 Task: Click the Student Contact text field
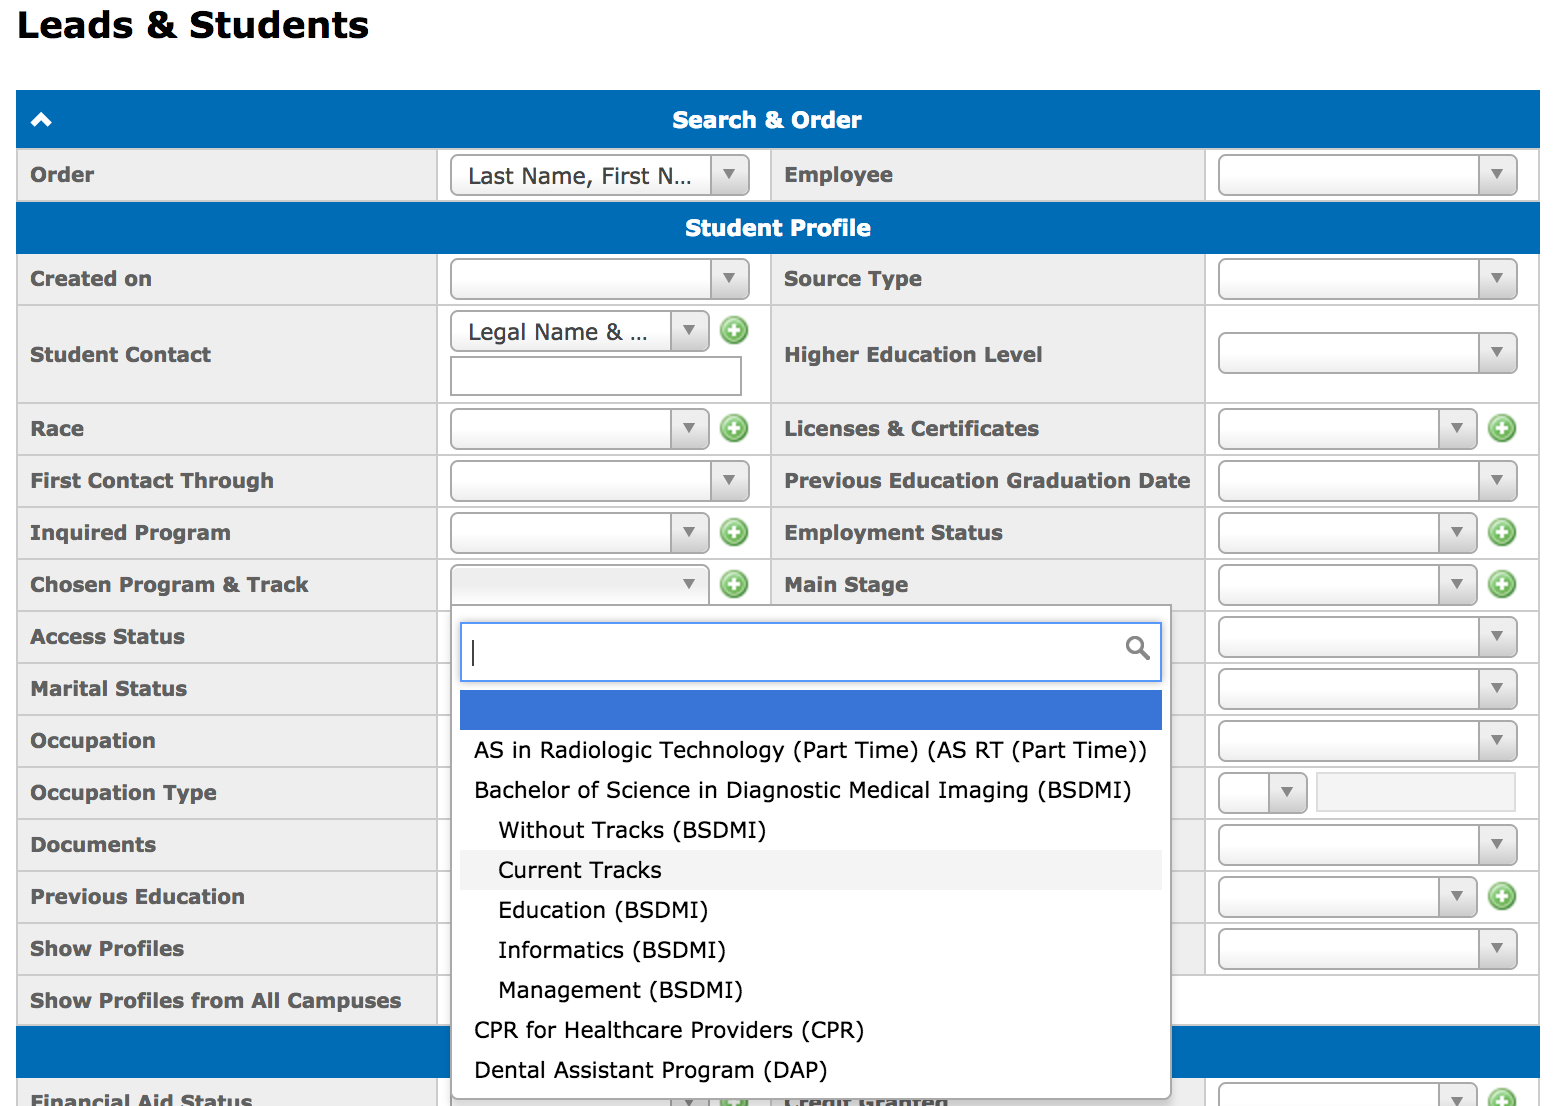click(x=596, y=376)
